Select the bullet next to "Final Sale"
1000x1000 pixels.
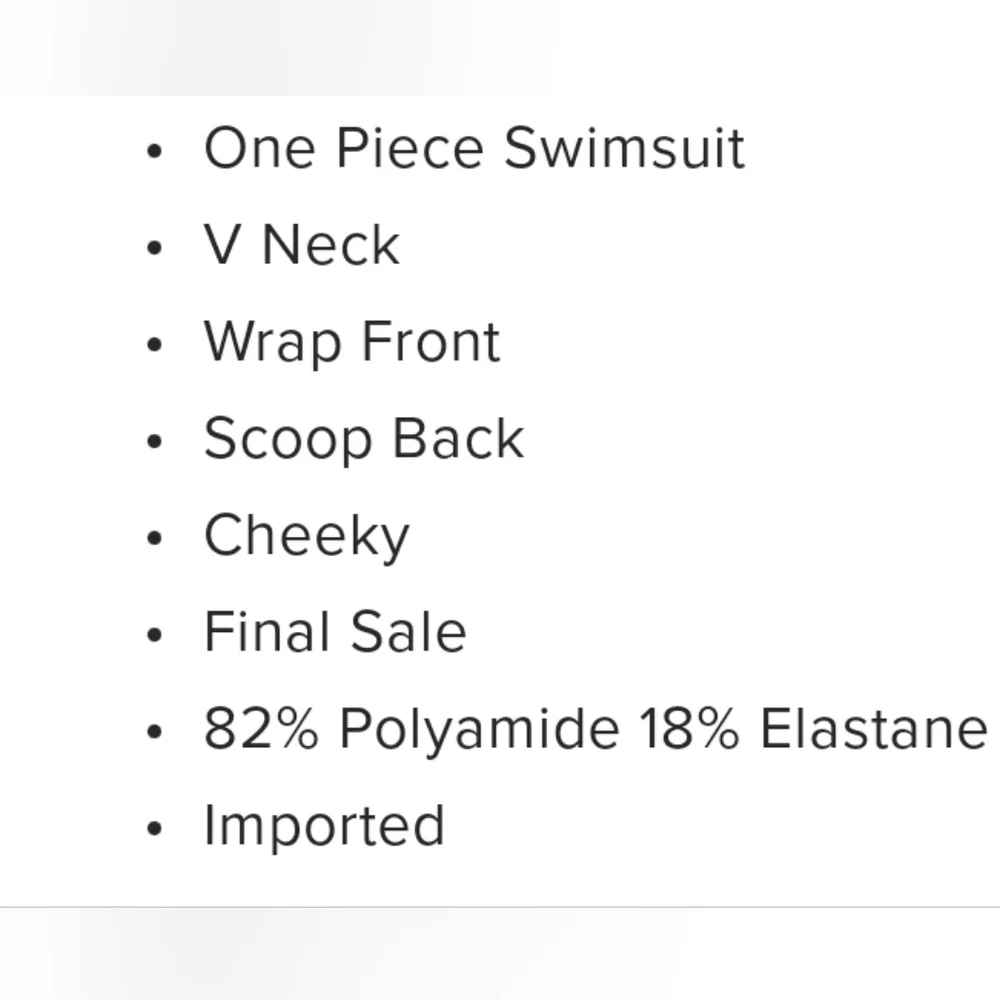(153, 636)
